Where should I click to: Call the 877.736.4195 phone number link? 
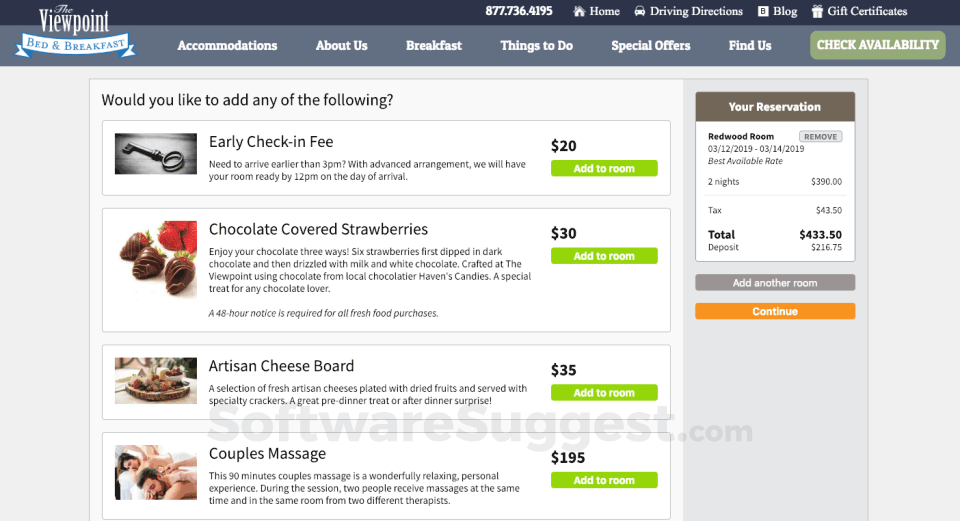click(x=518, y=12)
